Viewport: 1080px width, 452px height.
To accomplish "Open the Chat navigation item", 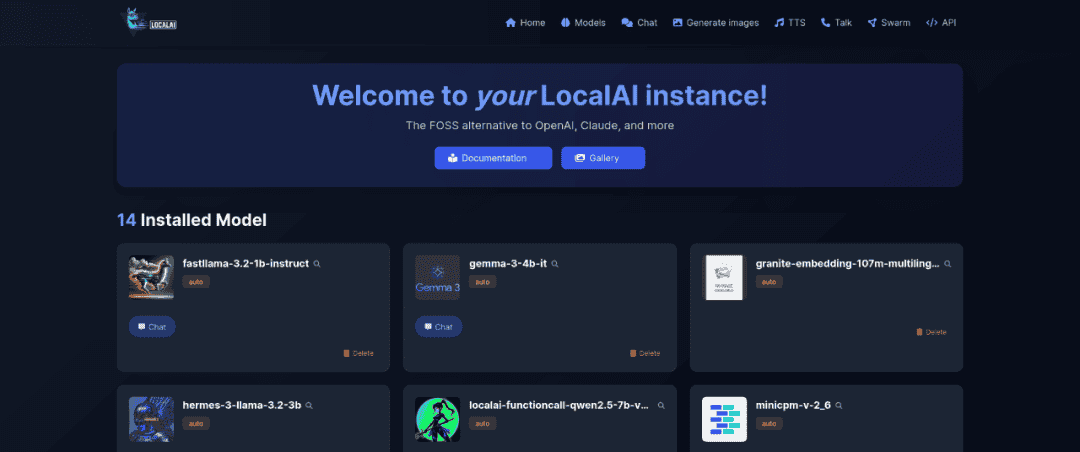I will tap(639, 23).
